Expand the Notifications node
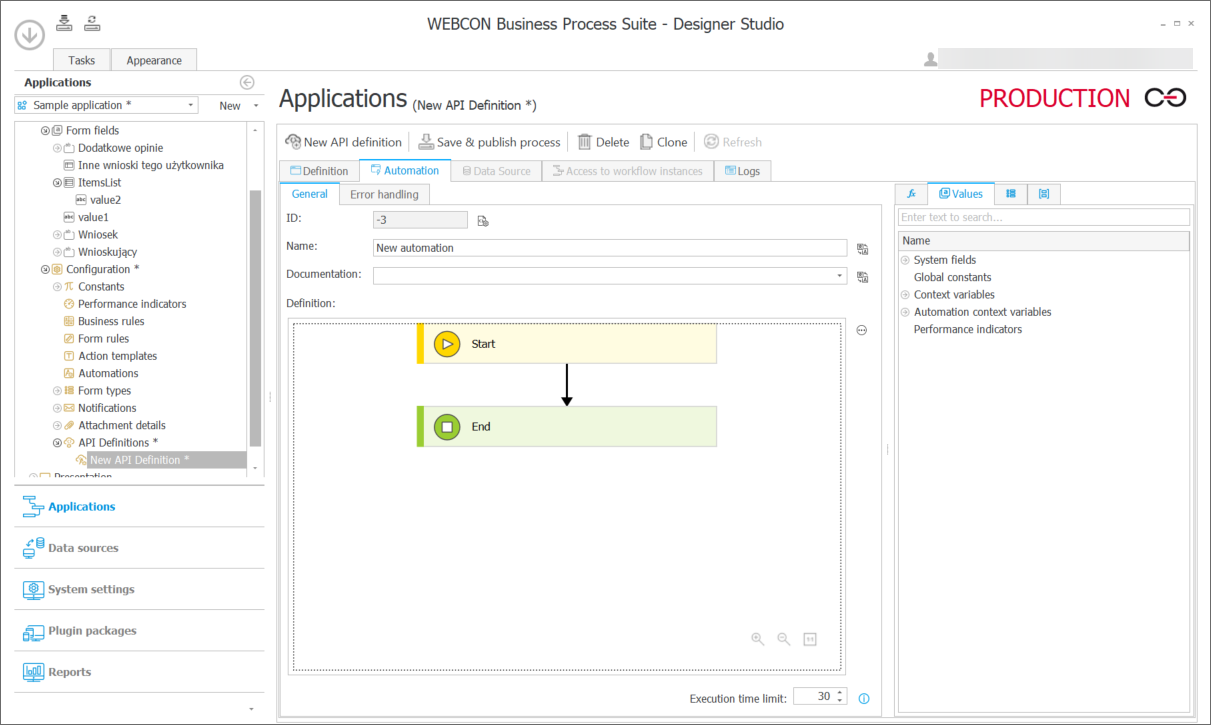The height and width of the screenshot is (725, 1211). click(x=57, y=408)
